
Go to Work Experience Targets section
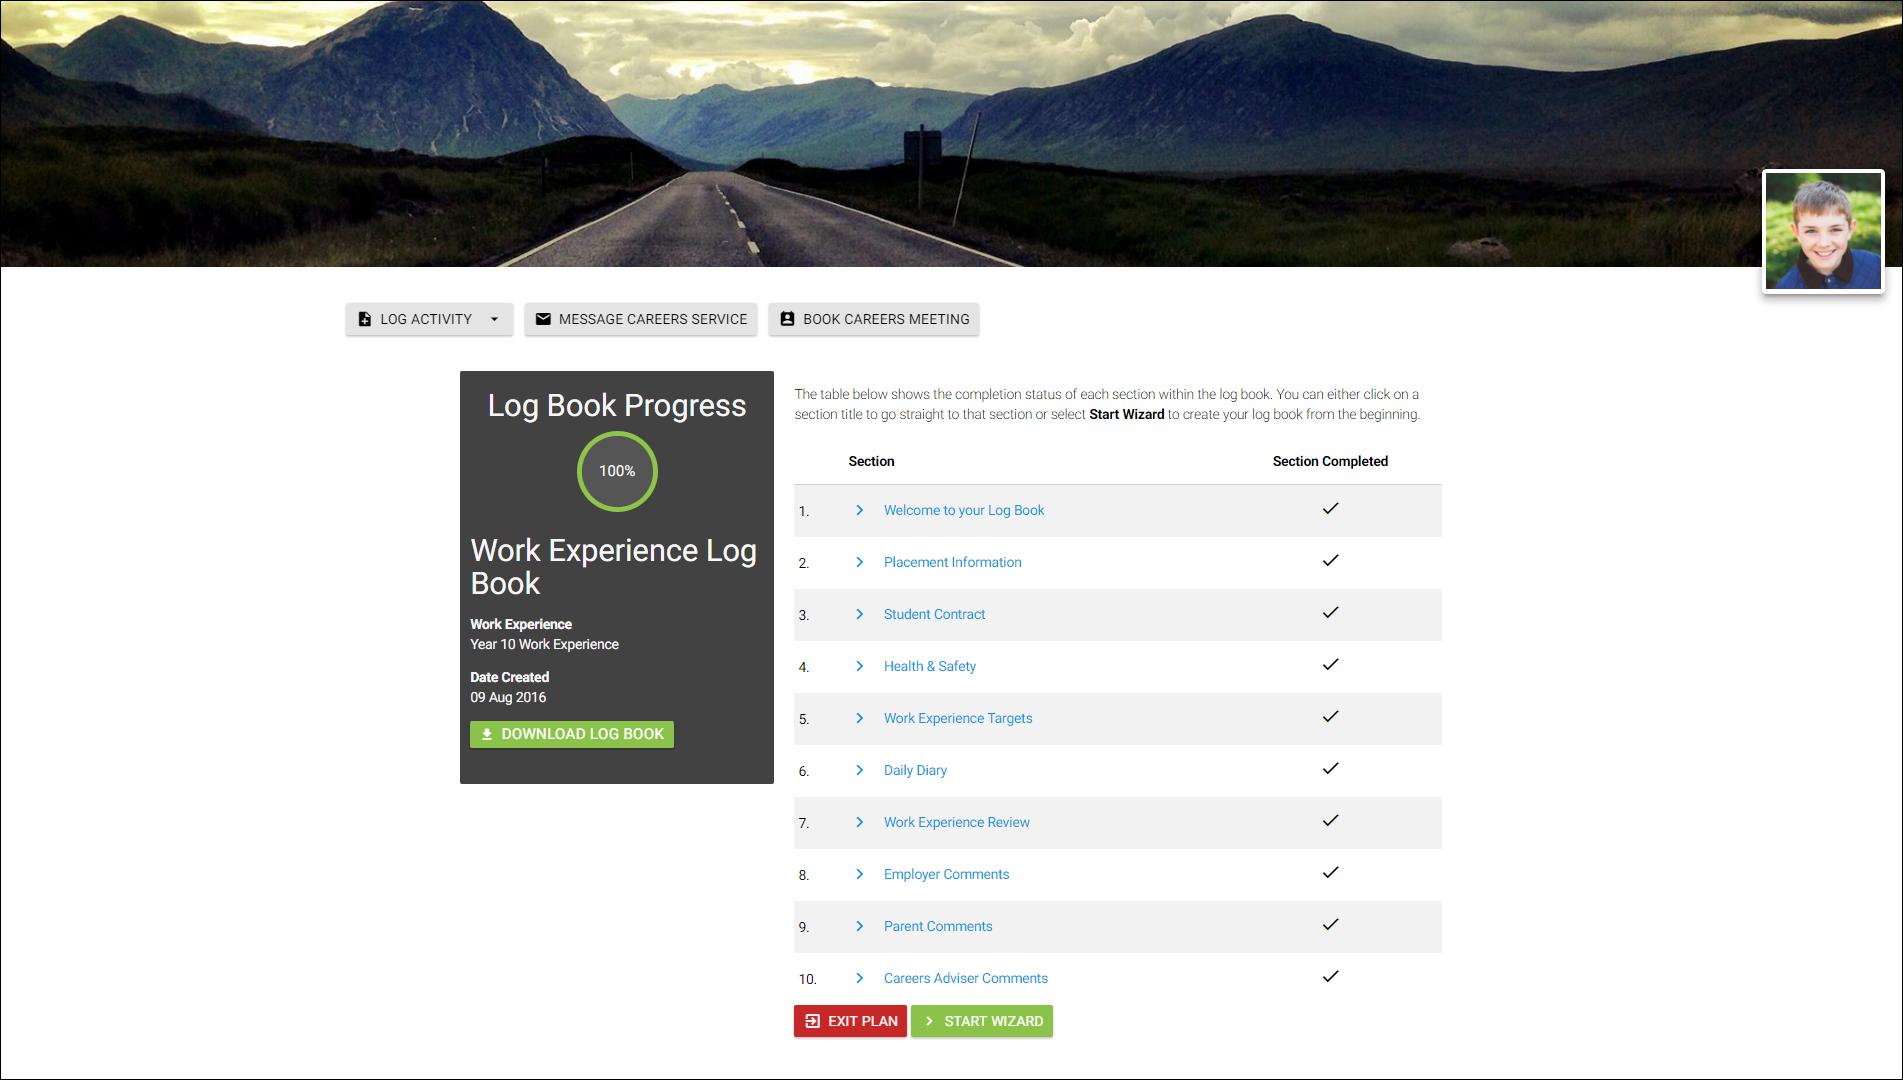pos(957,718)
